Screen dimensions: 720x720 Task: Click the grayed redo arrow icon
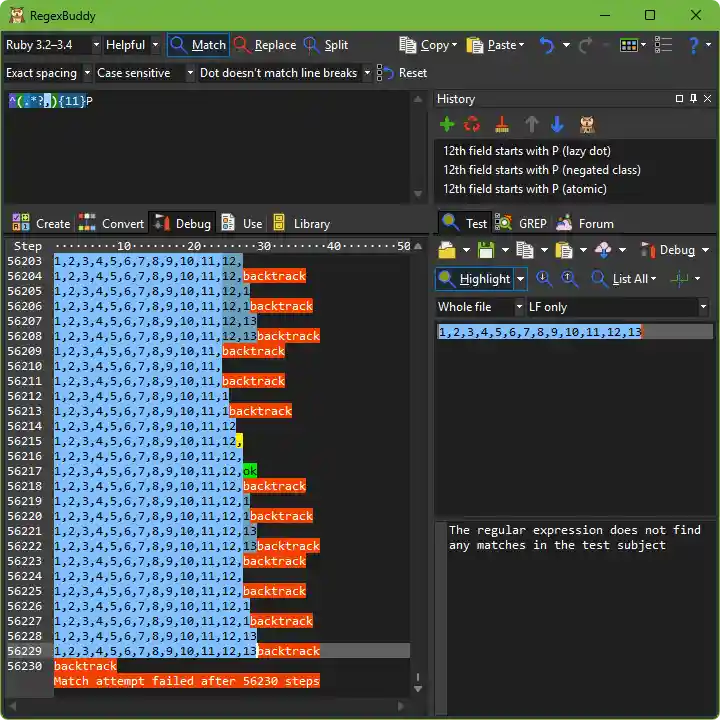pos(585,45)
